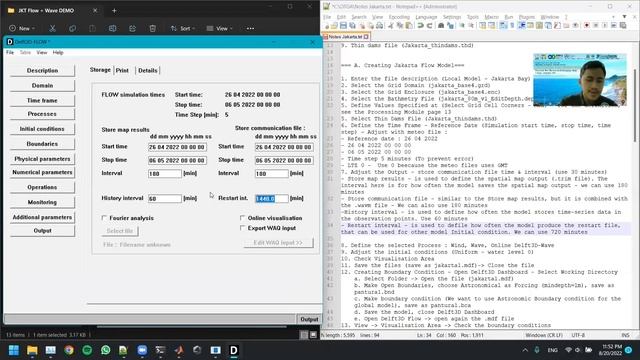Click the Cut icon in File Explorer toolbar
640x360 pixels.
(x=52, y=29)
